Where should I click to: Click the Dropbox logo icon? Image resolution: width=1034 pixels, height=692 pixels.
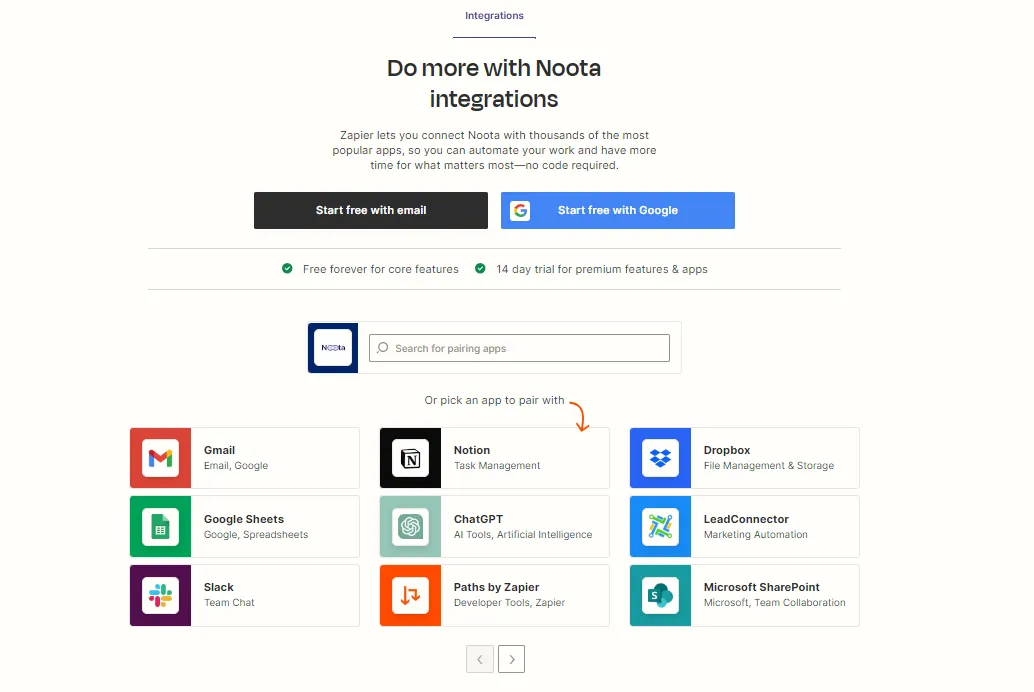pyautogui.click(x=660, y=458)
